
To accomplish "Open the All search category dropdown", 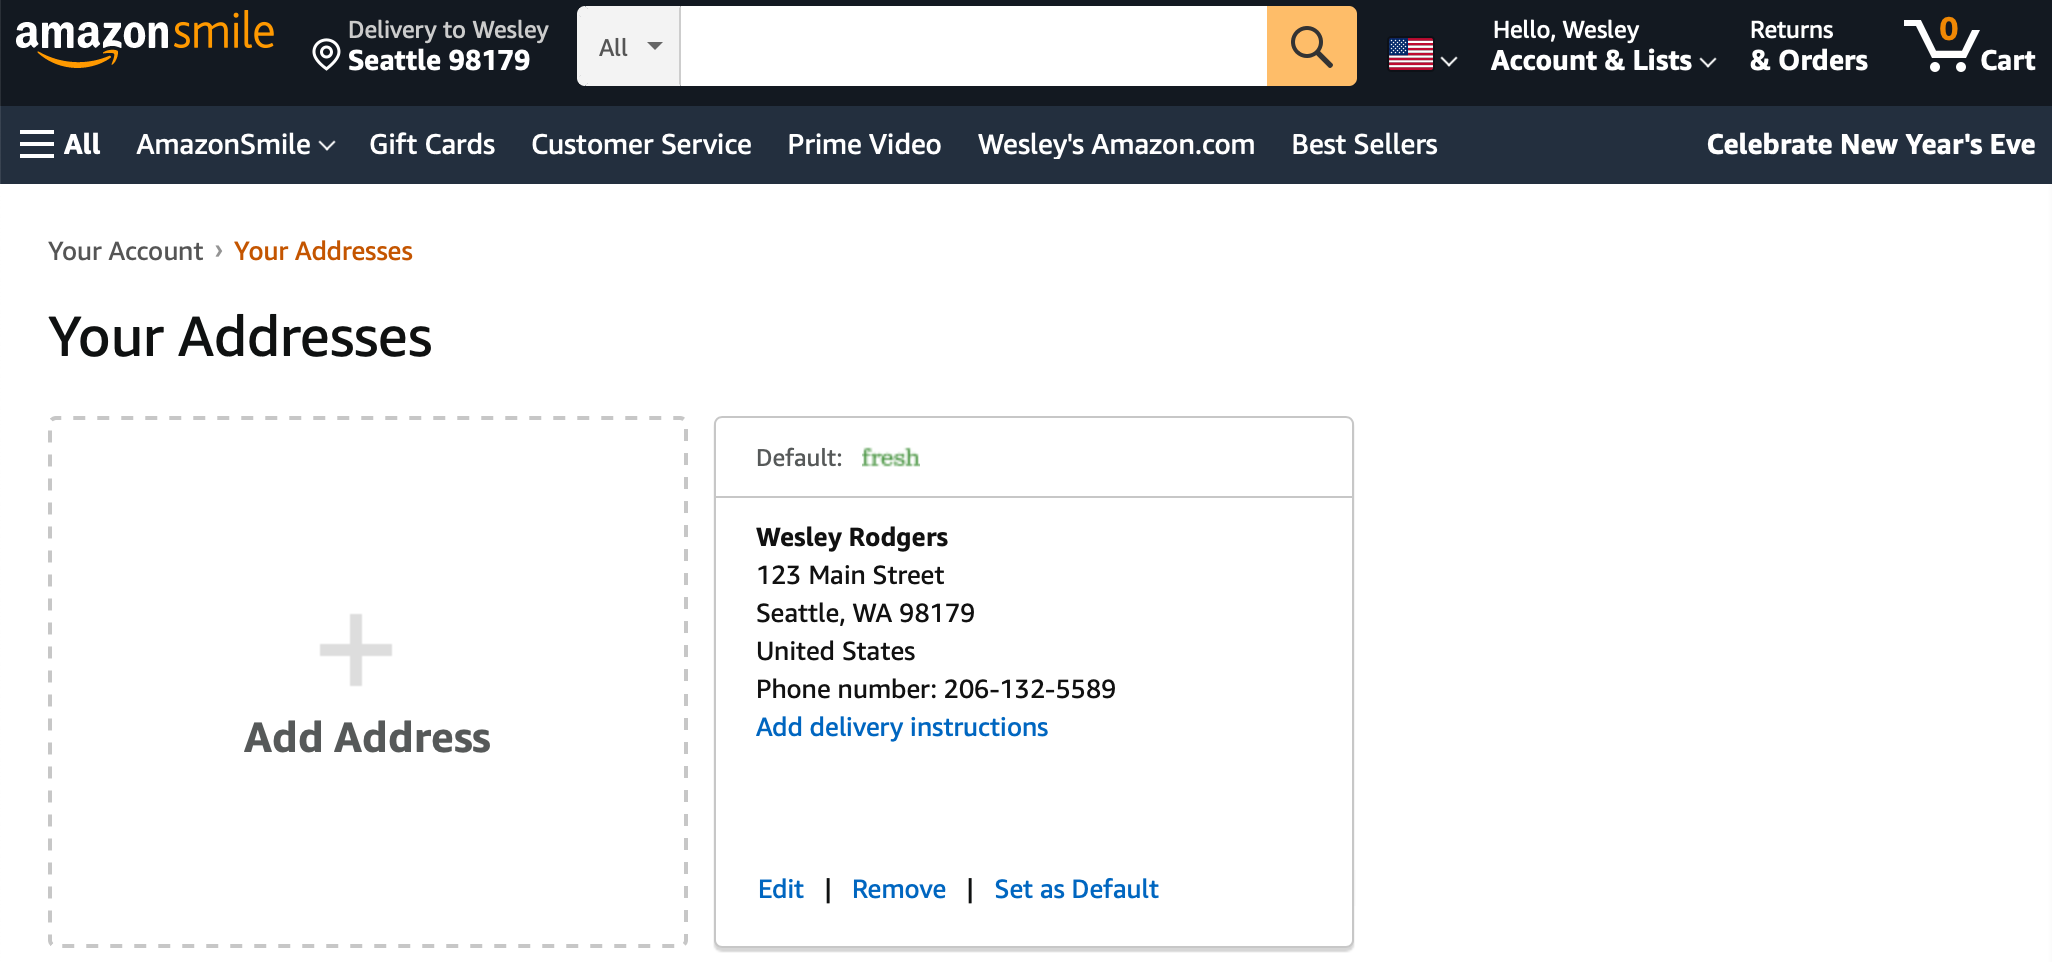I will coord(627,45).
